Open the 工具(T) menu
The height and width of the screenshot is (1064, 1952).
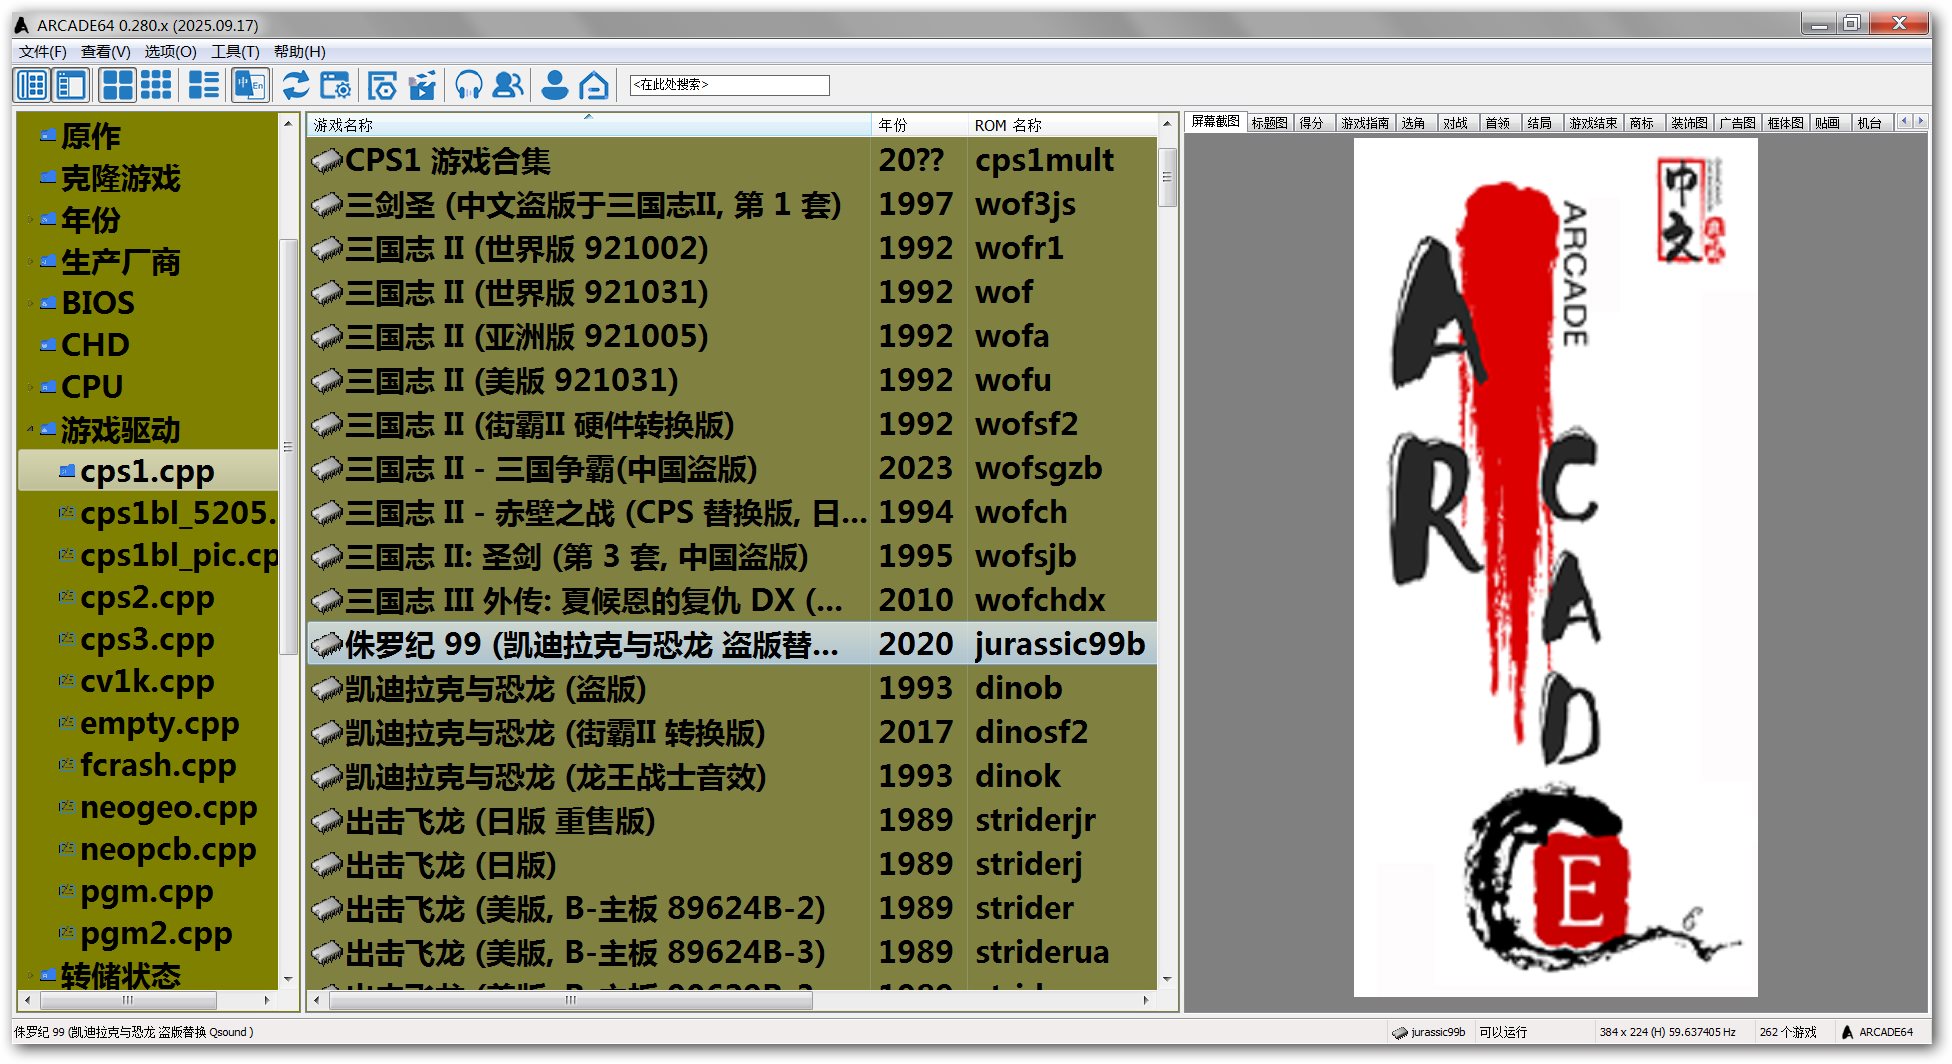pyautogui.click(x=235, y=52)
